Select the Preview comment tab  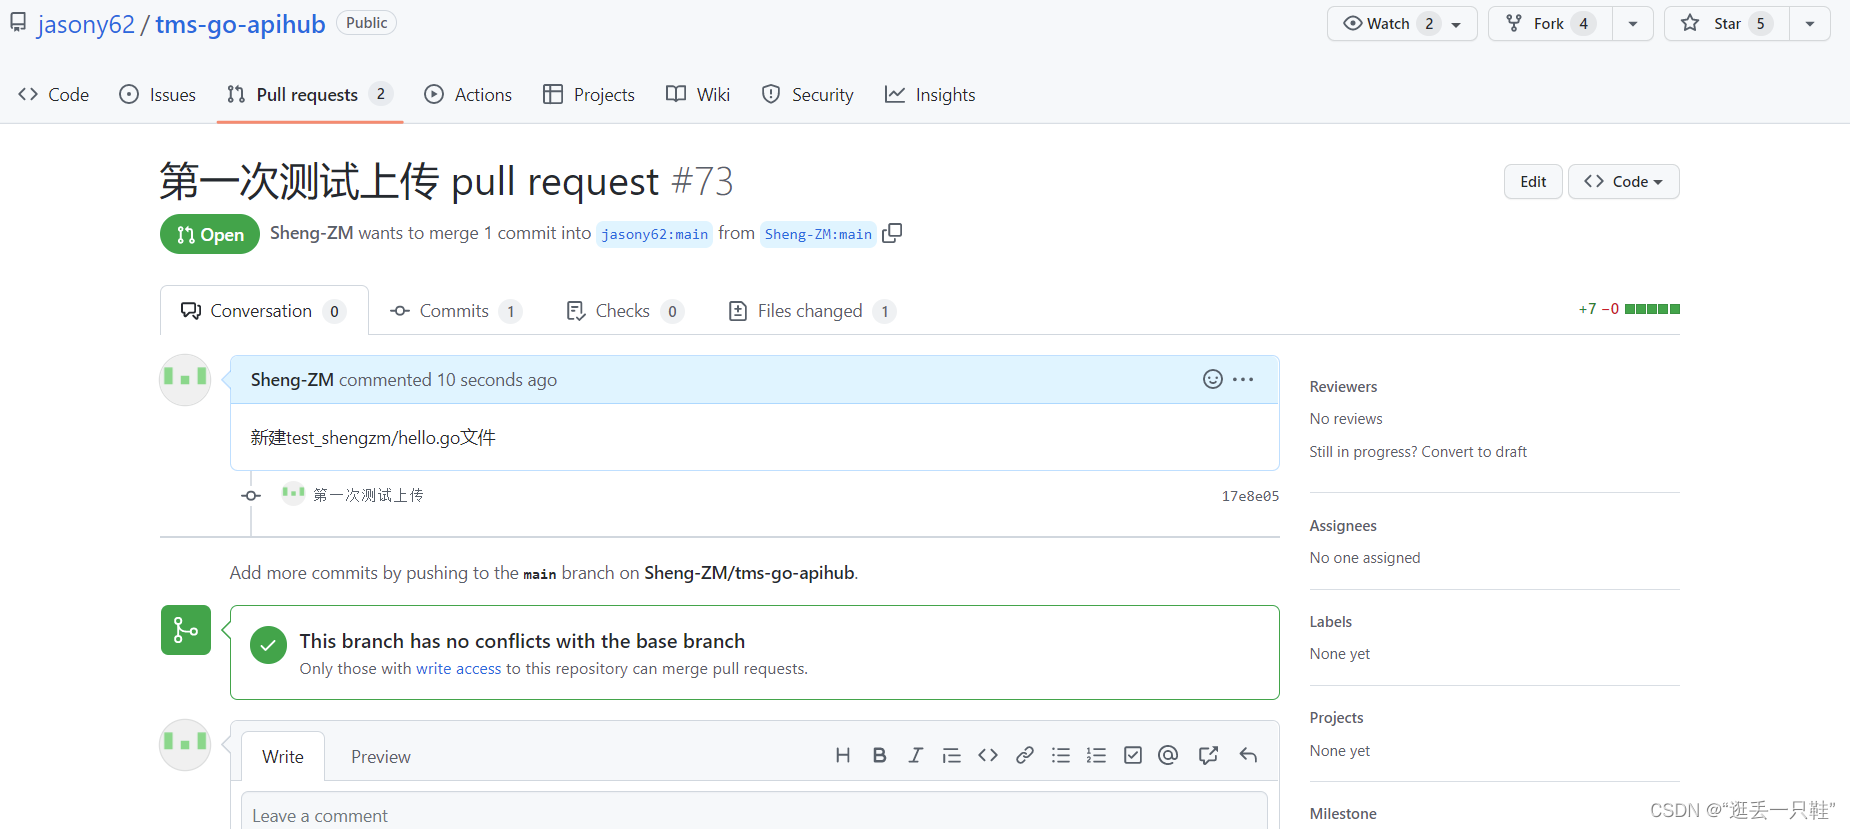381,757
